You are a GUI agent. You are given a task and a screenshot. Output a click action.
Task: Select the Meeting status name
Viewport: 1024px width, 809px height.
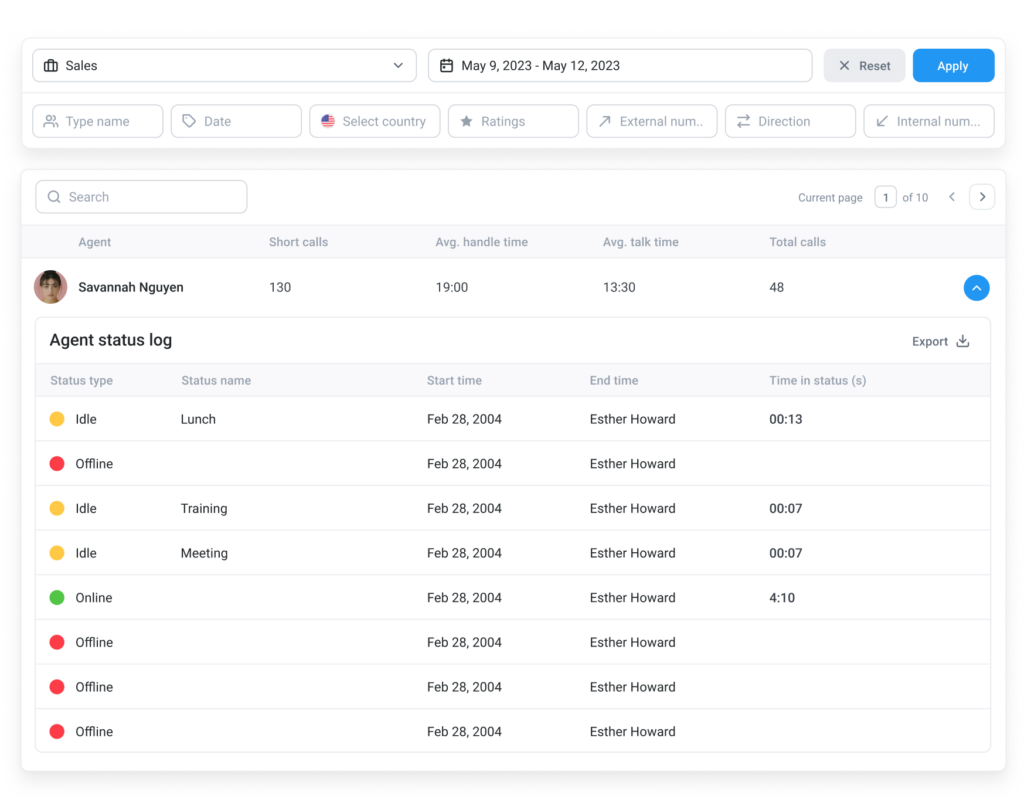point(204,553)
